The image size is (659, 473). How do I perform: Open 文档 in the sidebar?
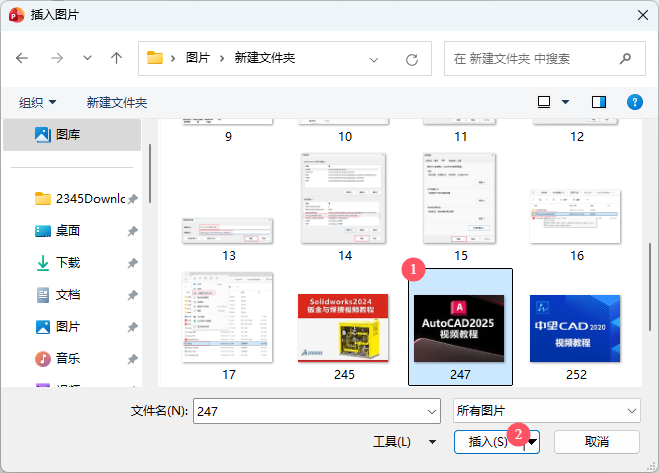[58, 295]
